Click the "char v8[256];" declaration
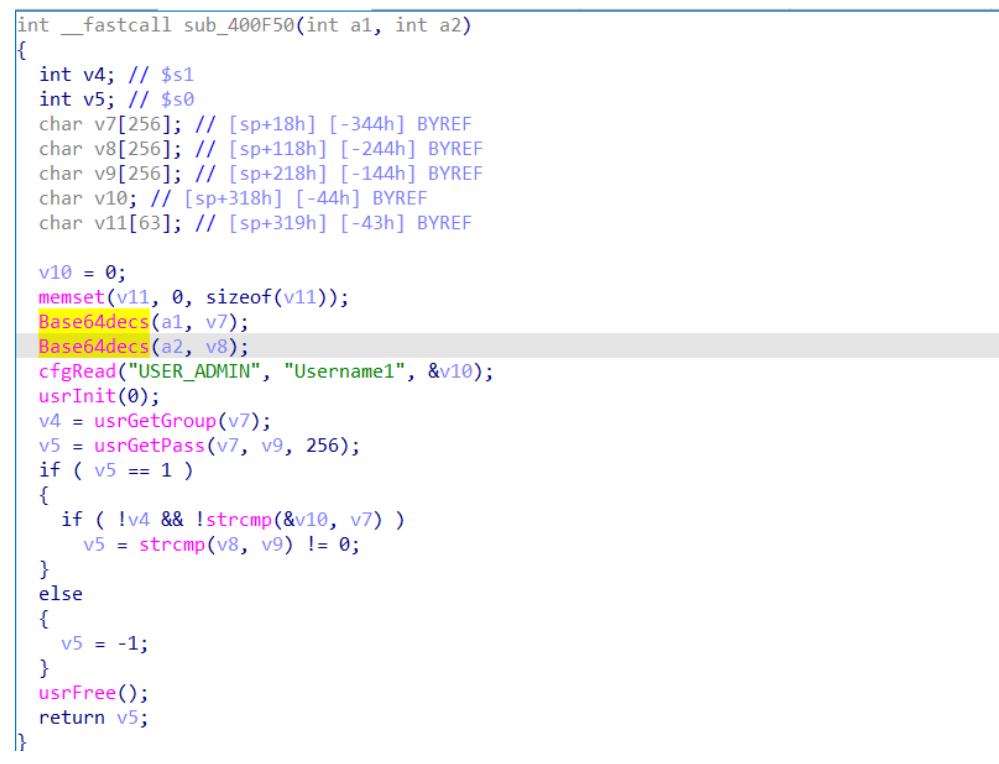Screen dimensions: 999x764 pos(110,149)
